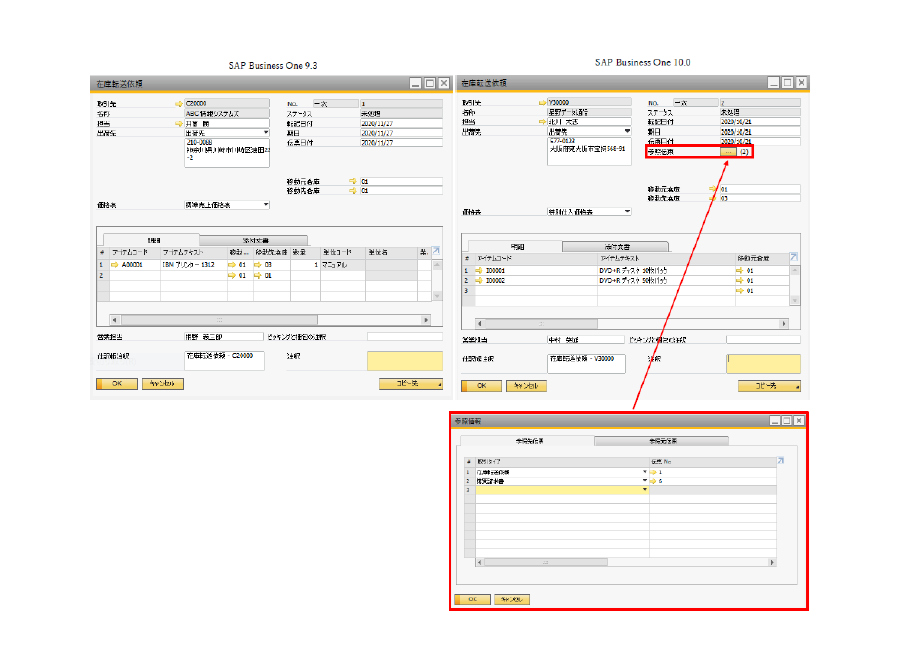Open row 1 document link arrow in reference dialog
The width and height of the screenshot is (900, 665).
click(653, 472)
